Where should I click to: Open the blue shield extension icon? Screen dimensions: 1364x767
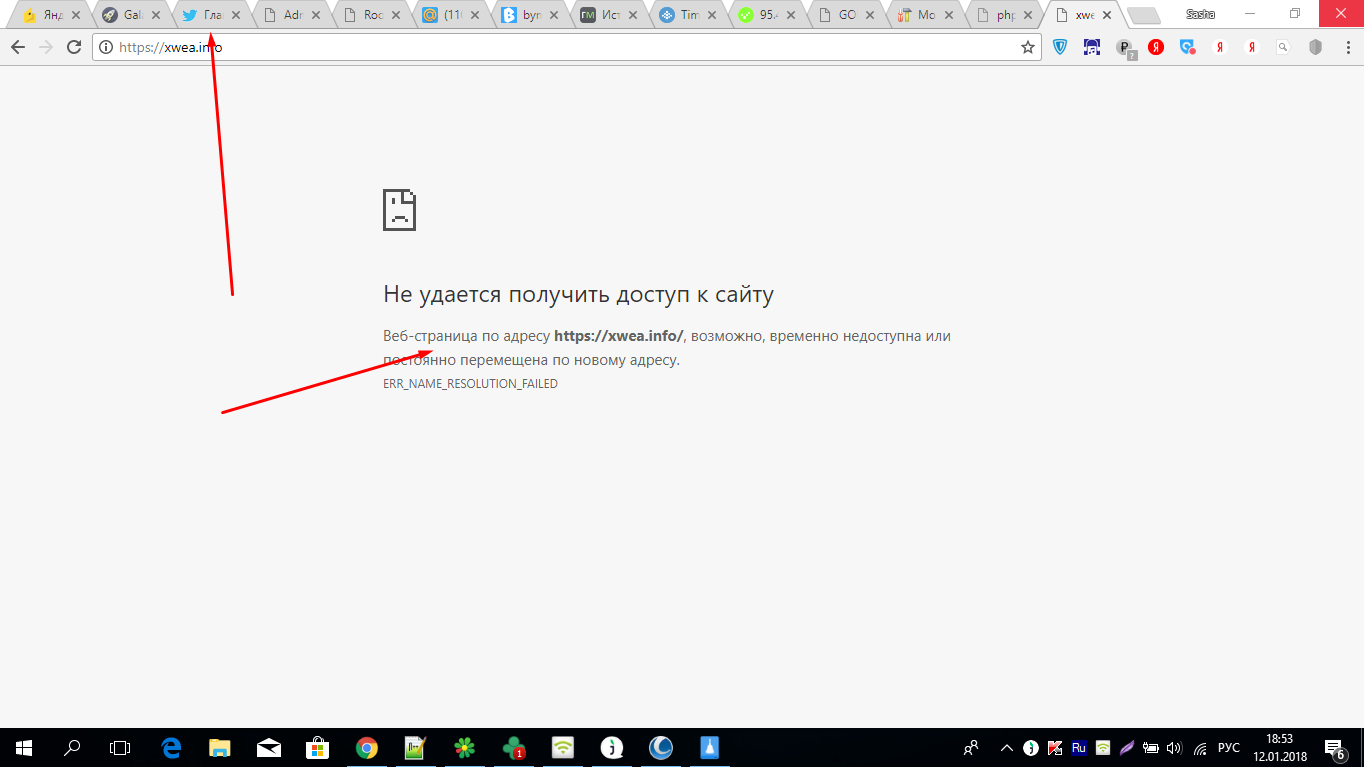coord(1060,47)
